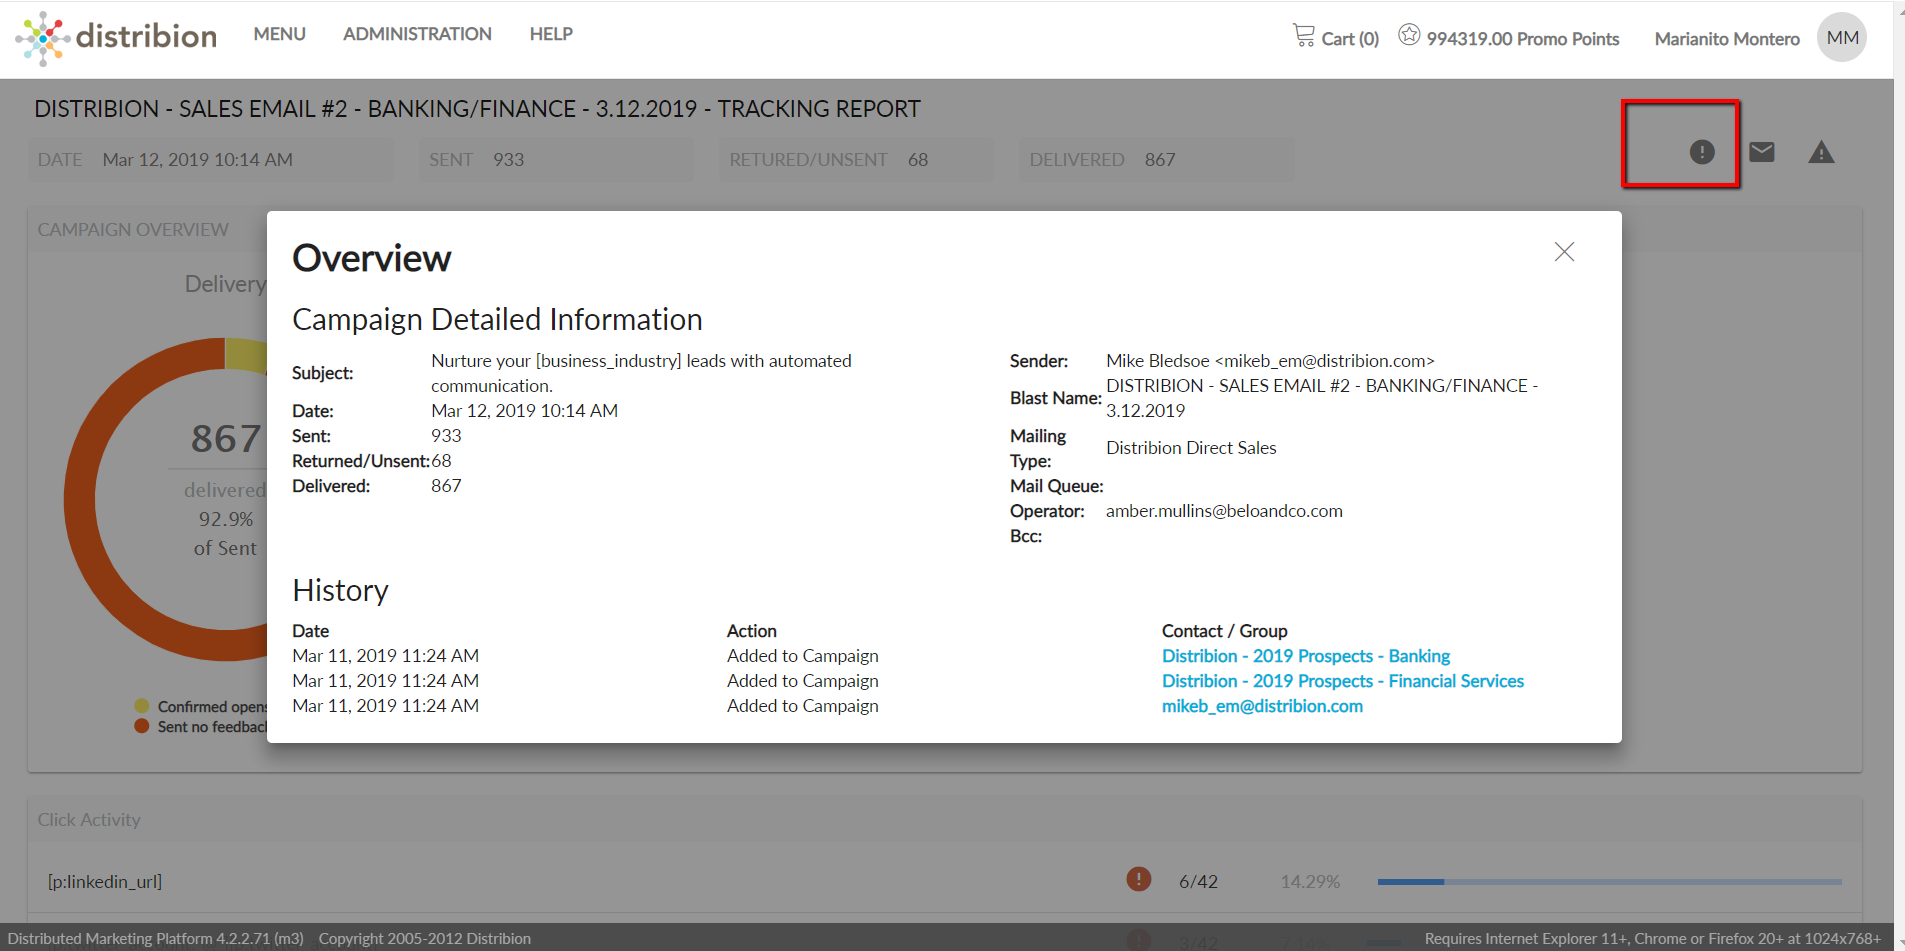This screenshot has height=951, width=1905.
Task: Click the Subject line text in dialog
Action: point(641,373)
